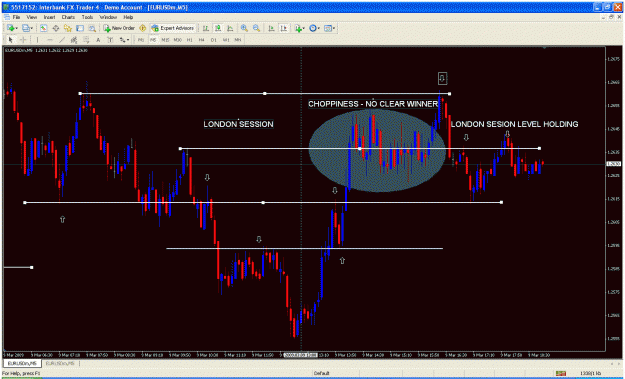Toggle Expert Advisors on or off
625x379 pixels.
[x=173, y=28]
